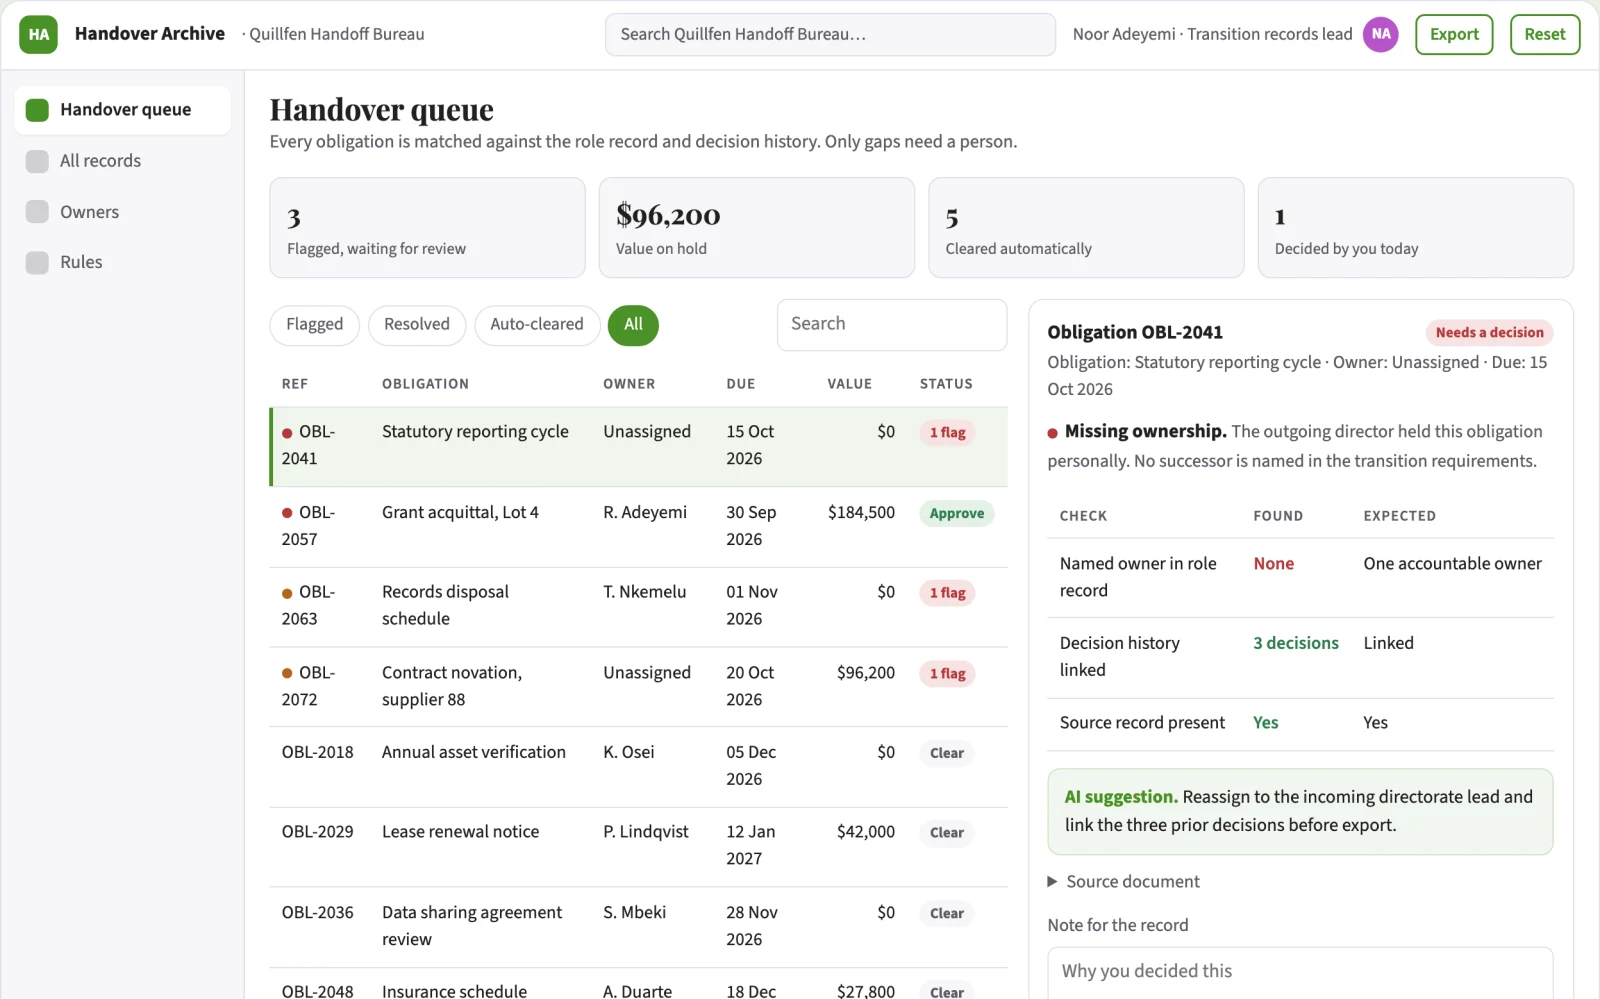Select the Grant acquittal, Lot 4 row
Screen dimensions: 1600x999
[638, 526]
